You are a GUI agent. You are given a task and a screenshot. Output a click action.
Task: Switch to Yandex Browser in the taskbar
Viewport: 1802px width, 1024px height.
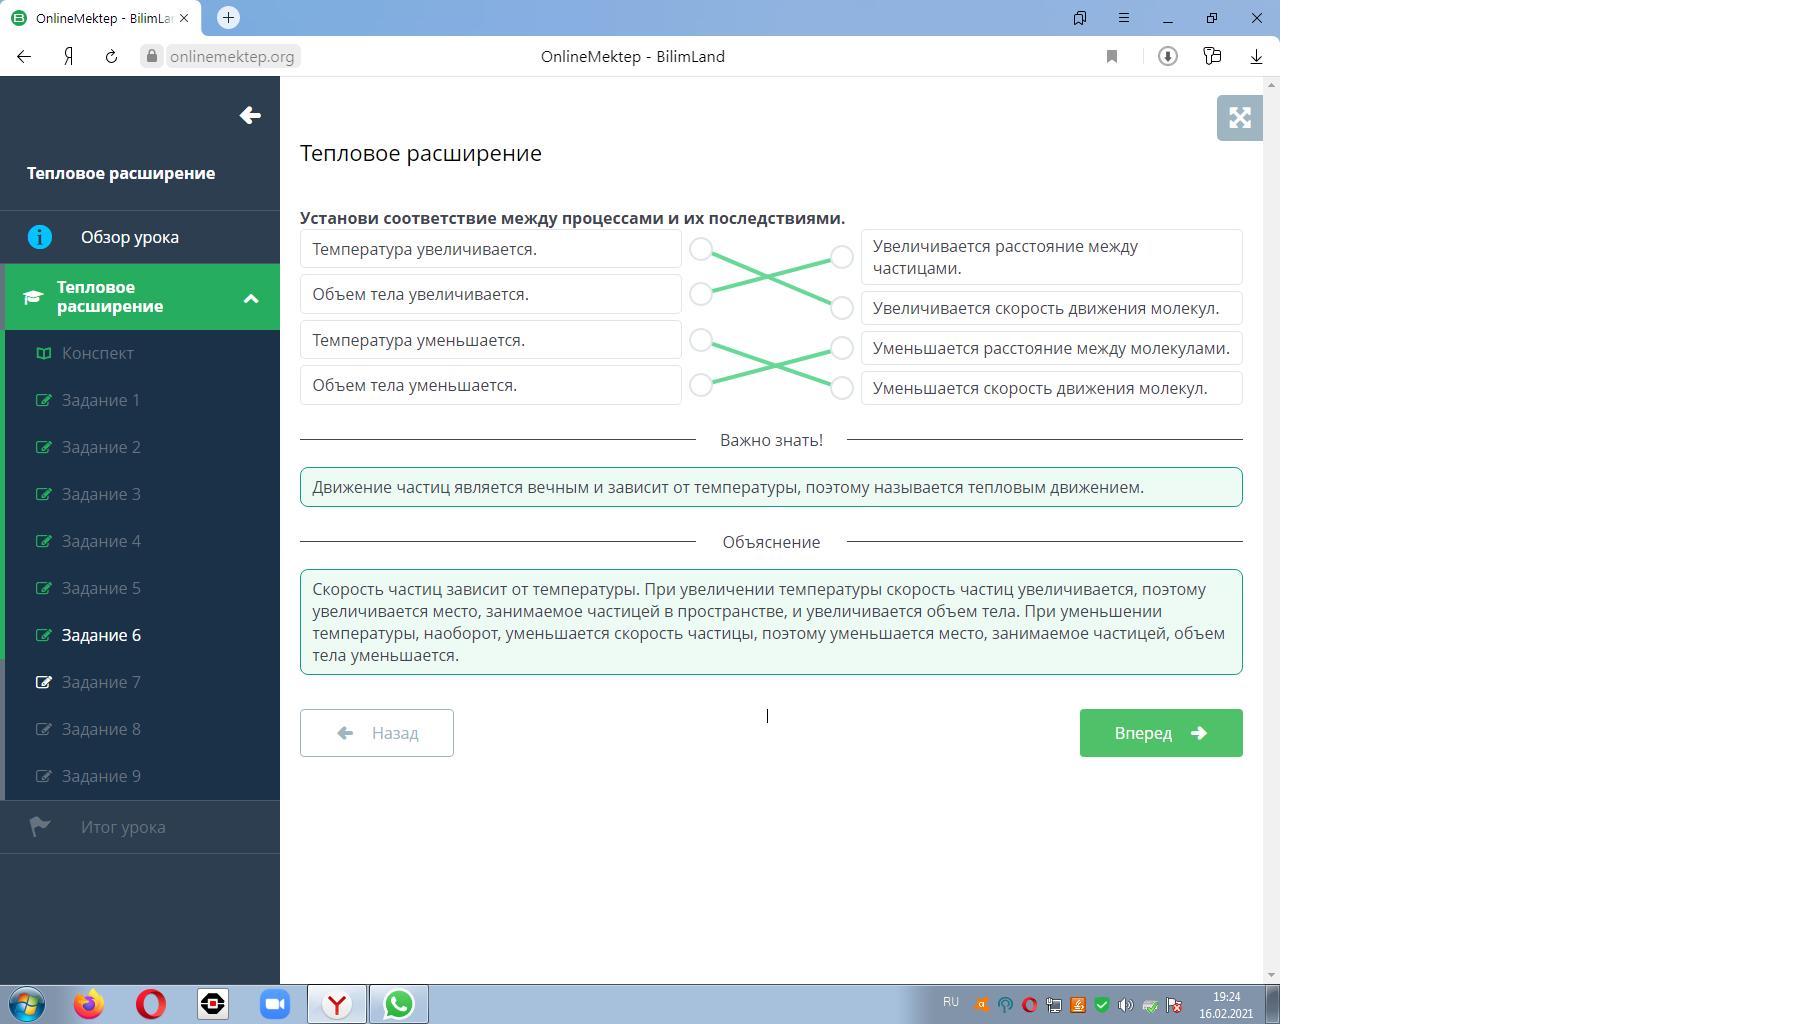[x=337, y=1004]
